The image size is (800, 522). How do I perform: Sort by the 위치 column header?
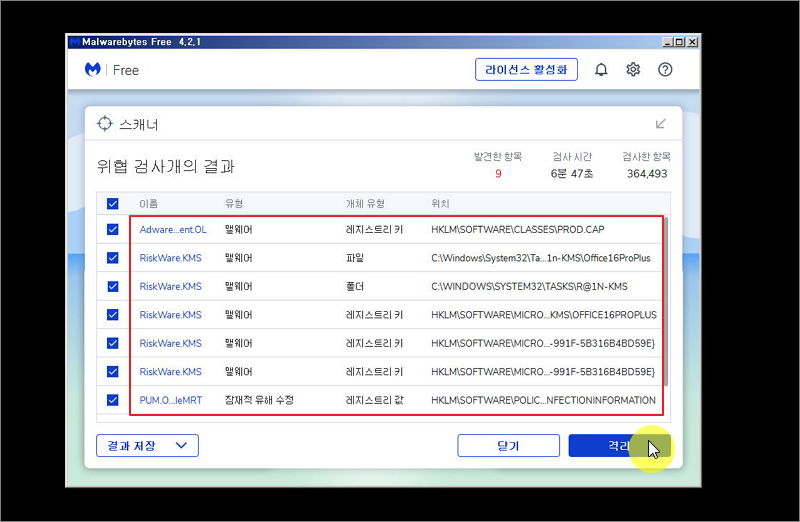click(440, 204)
